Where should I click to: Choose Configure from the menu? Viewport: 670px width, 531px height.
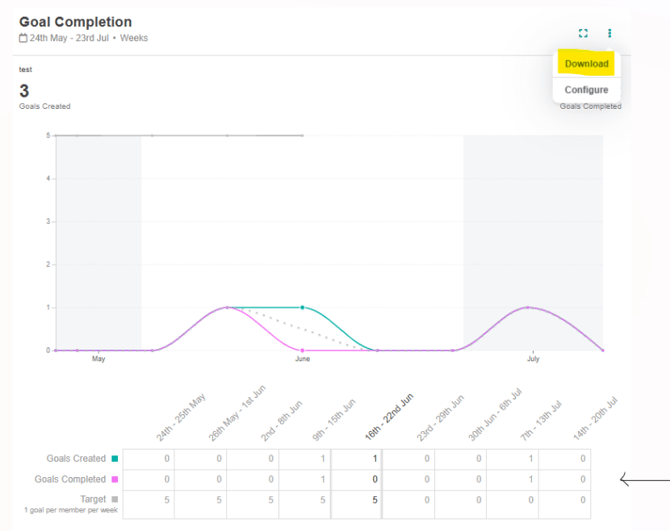(586, 90)
